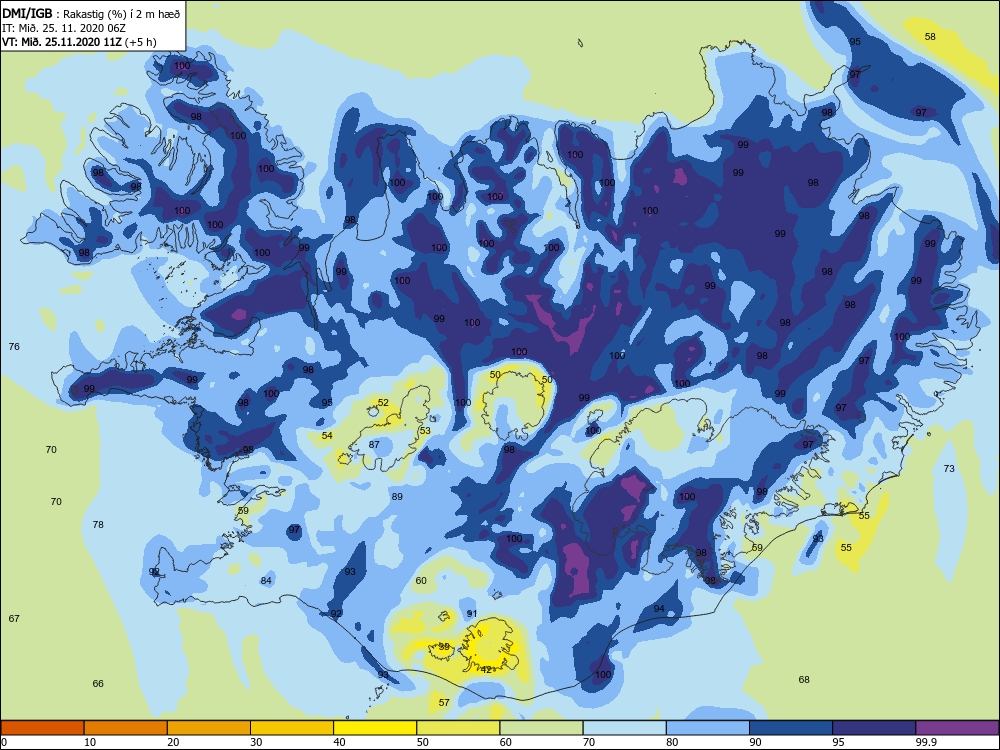Click the humidity value '87' on the map
The width and height of the screenshot is (1000, 750).
point(374,445)
